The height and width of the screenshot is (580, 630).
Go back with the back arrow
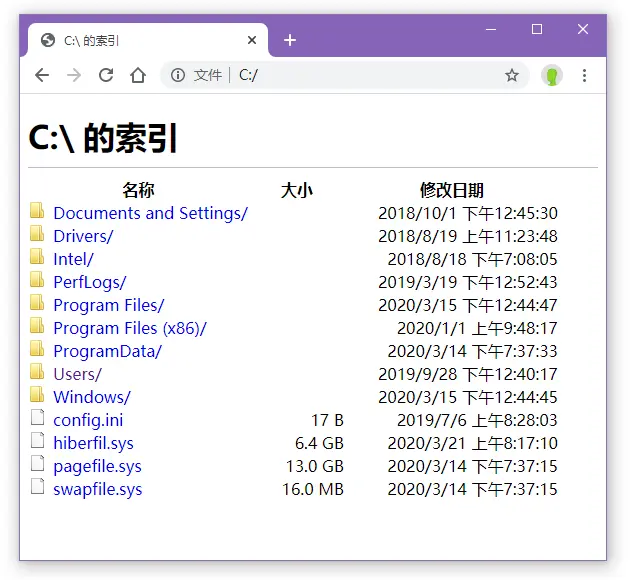click(42, 75)
